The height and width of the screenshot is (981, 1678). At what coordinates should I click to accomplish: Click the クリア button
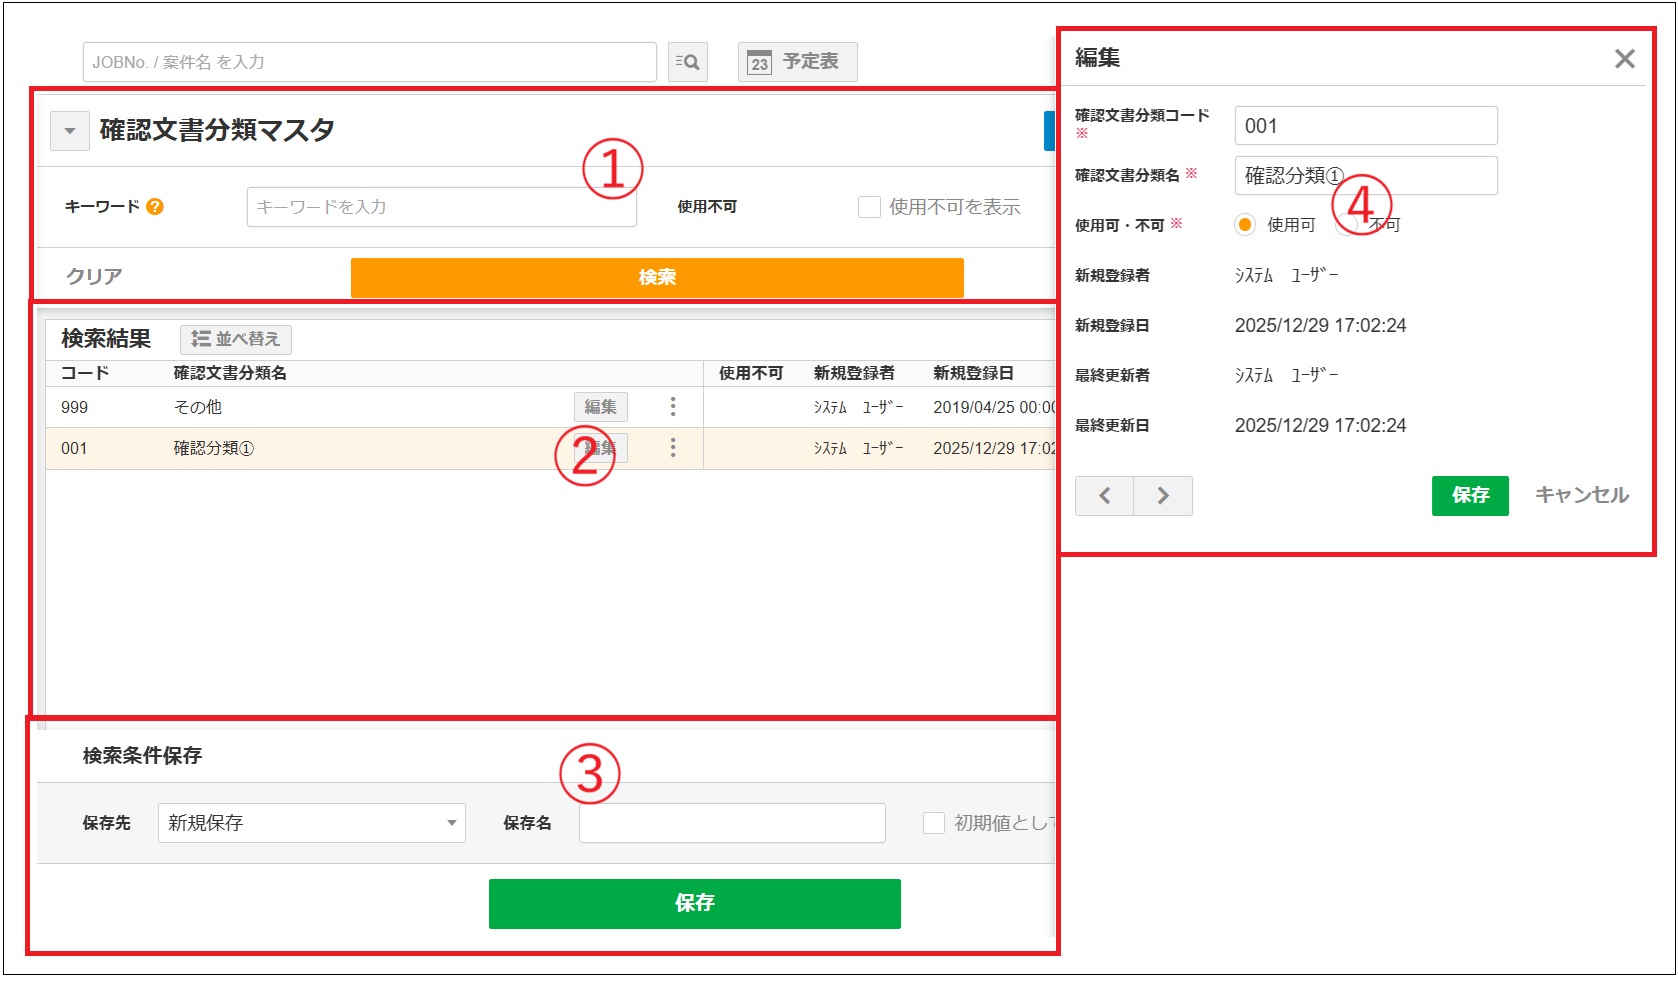[94, 277]
